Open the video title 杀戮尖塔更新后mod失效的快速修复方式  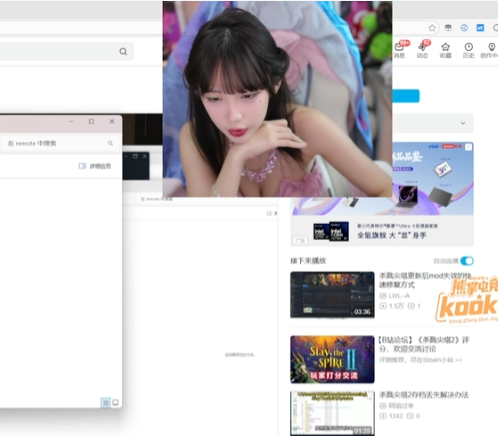(425, 280)
